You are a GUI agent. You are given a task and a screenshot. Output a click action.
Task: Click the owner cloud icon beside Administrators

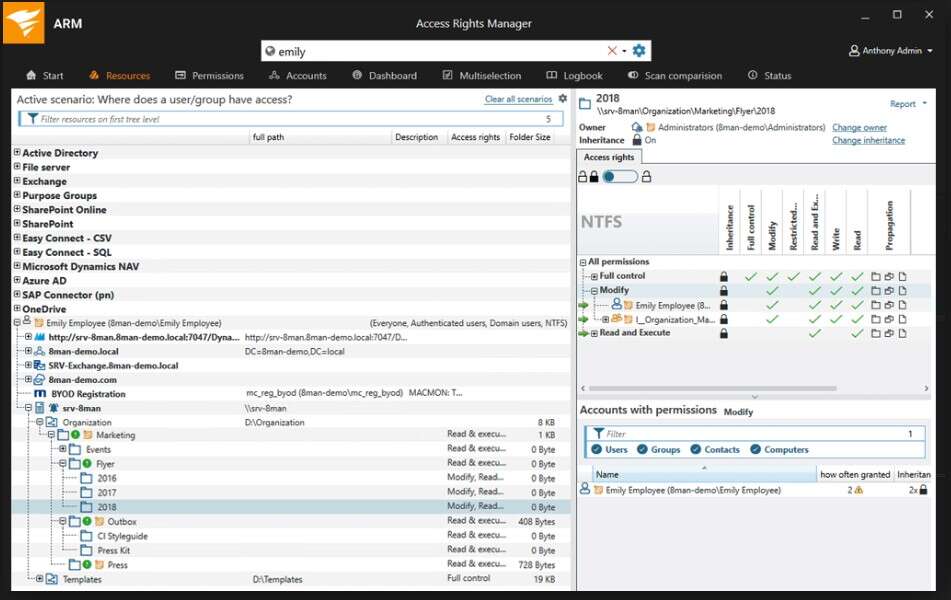coord(635,127)
